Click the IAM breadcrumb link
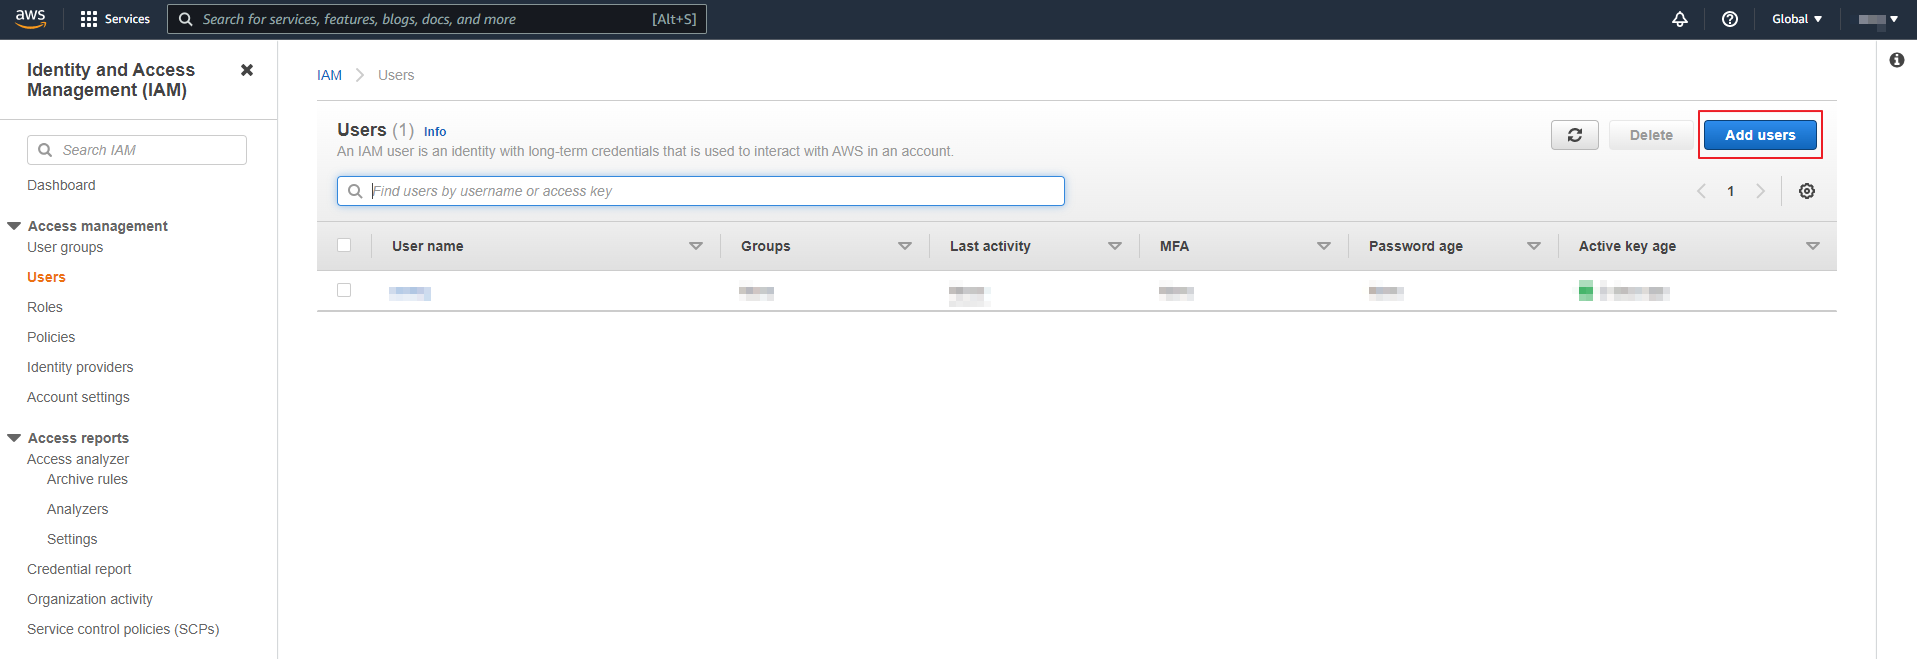1917x659 pixels. [329, 75]
